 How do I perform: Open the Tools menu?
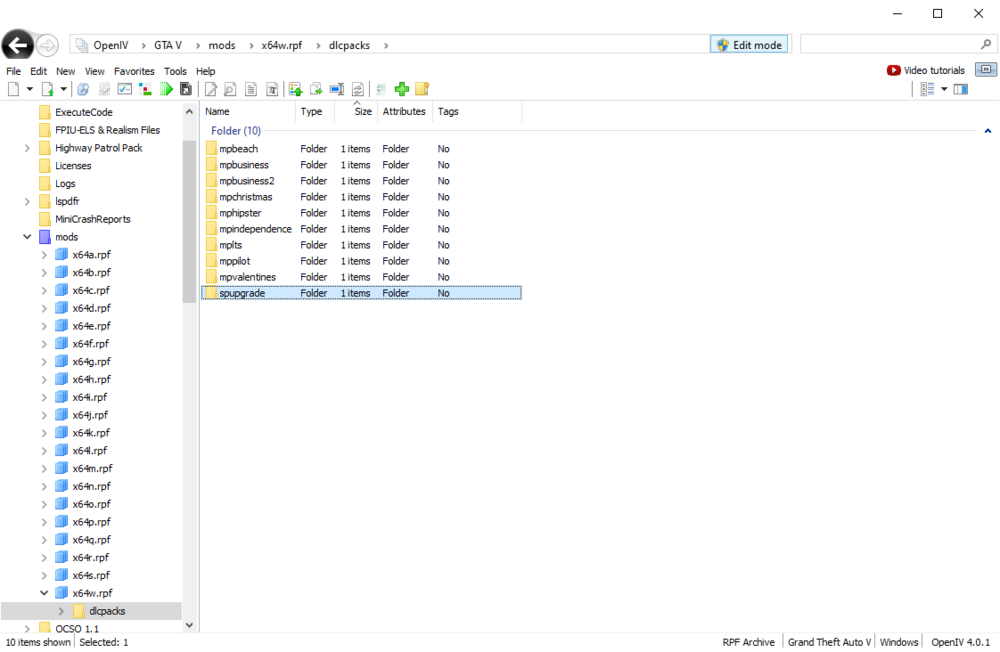(175, 71)
